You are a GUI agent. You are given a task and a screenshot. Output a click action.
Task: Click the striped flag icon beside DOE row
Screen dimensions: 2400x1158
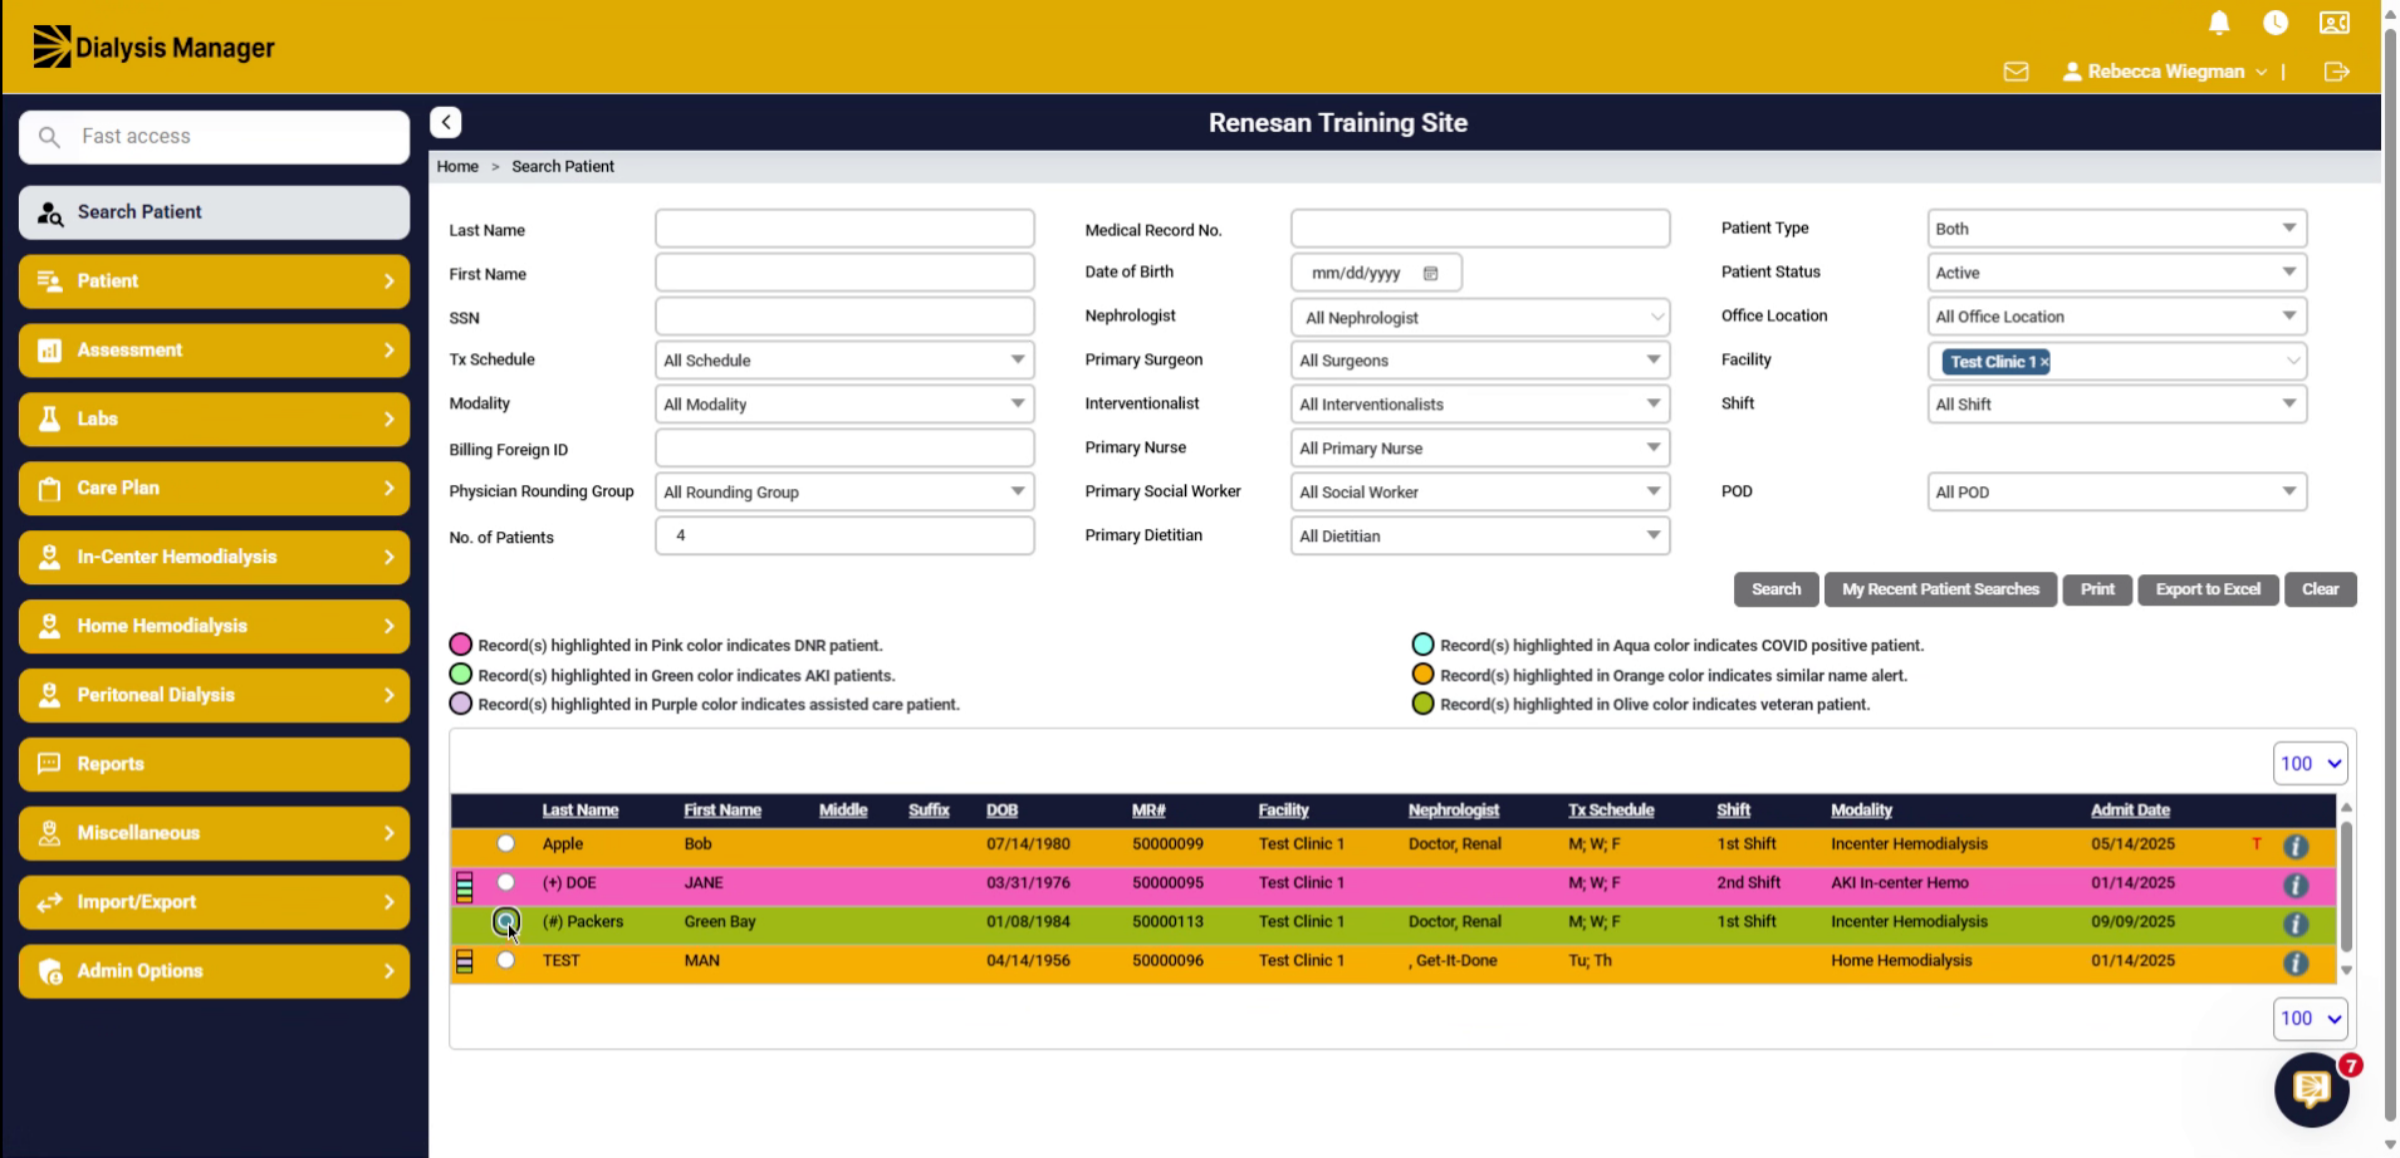[464, 886]
